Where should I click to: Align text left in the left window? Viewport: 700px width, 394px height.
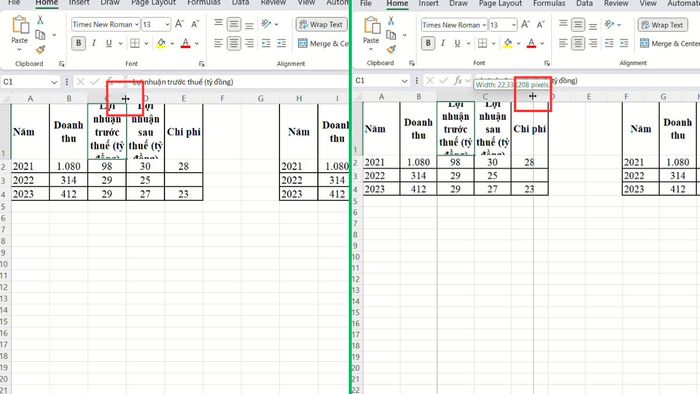(x=218, y=43)
